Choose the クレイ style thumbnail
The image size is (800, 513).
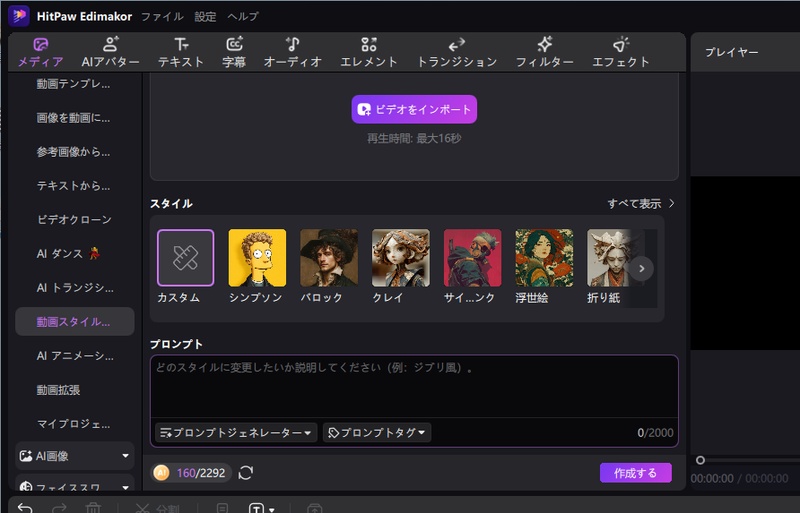[401, 258]
